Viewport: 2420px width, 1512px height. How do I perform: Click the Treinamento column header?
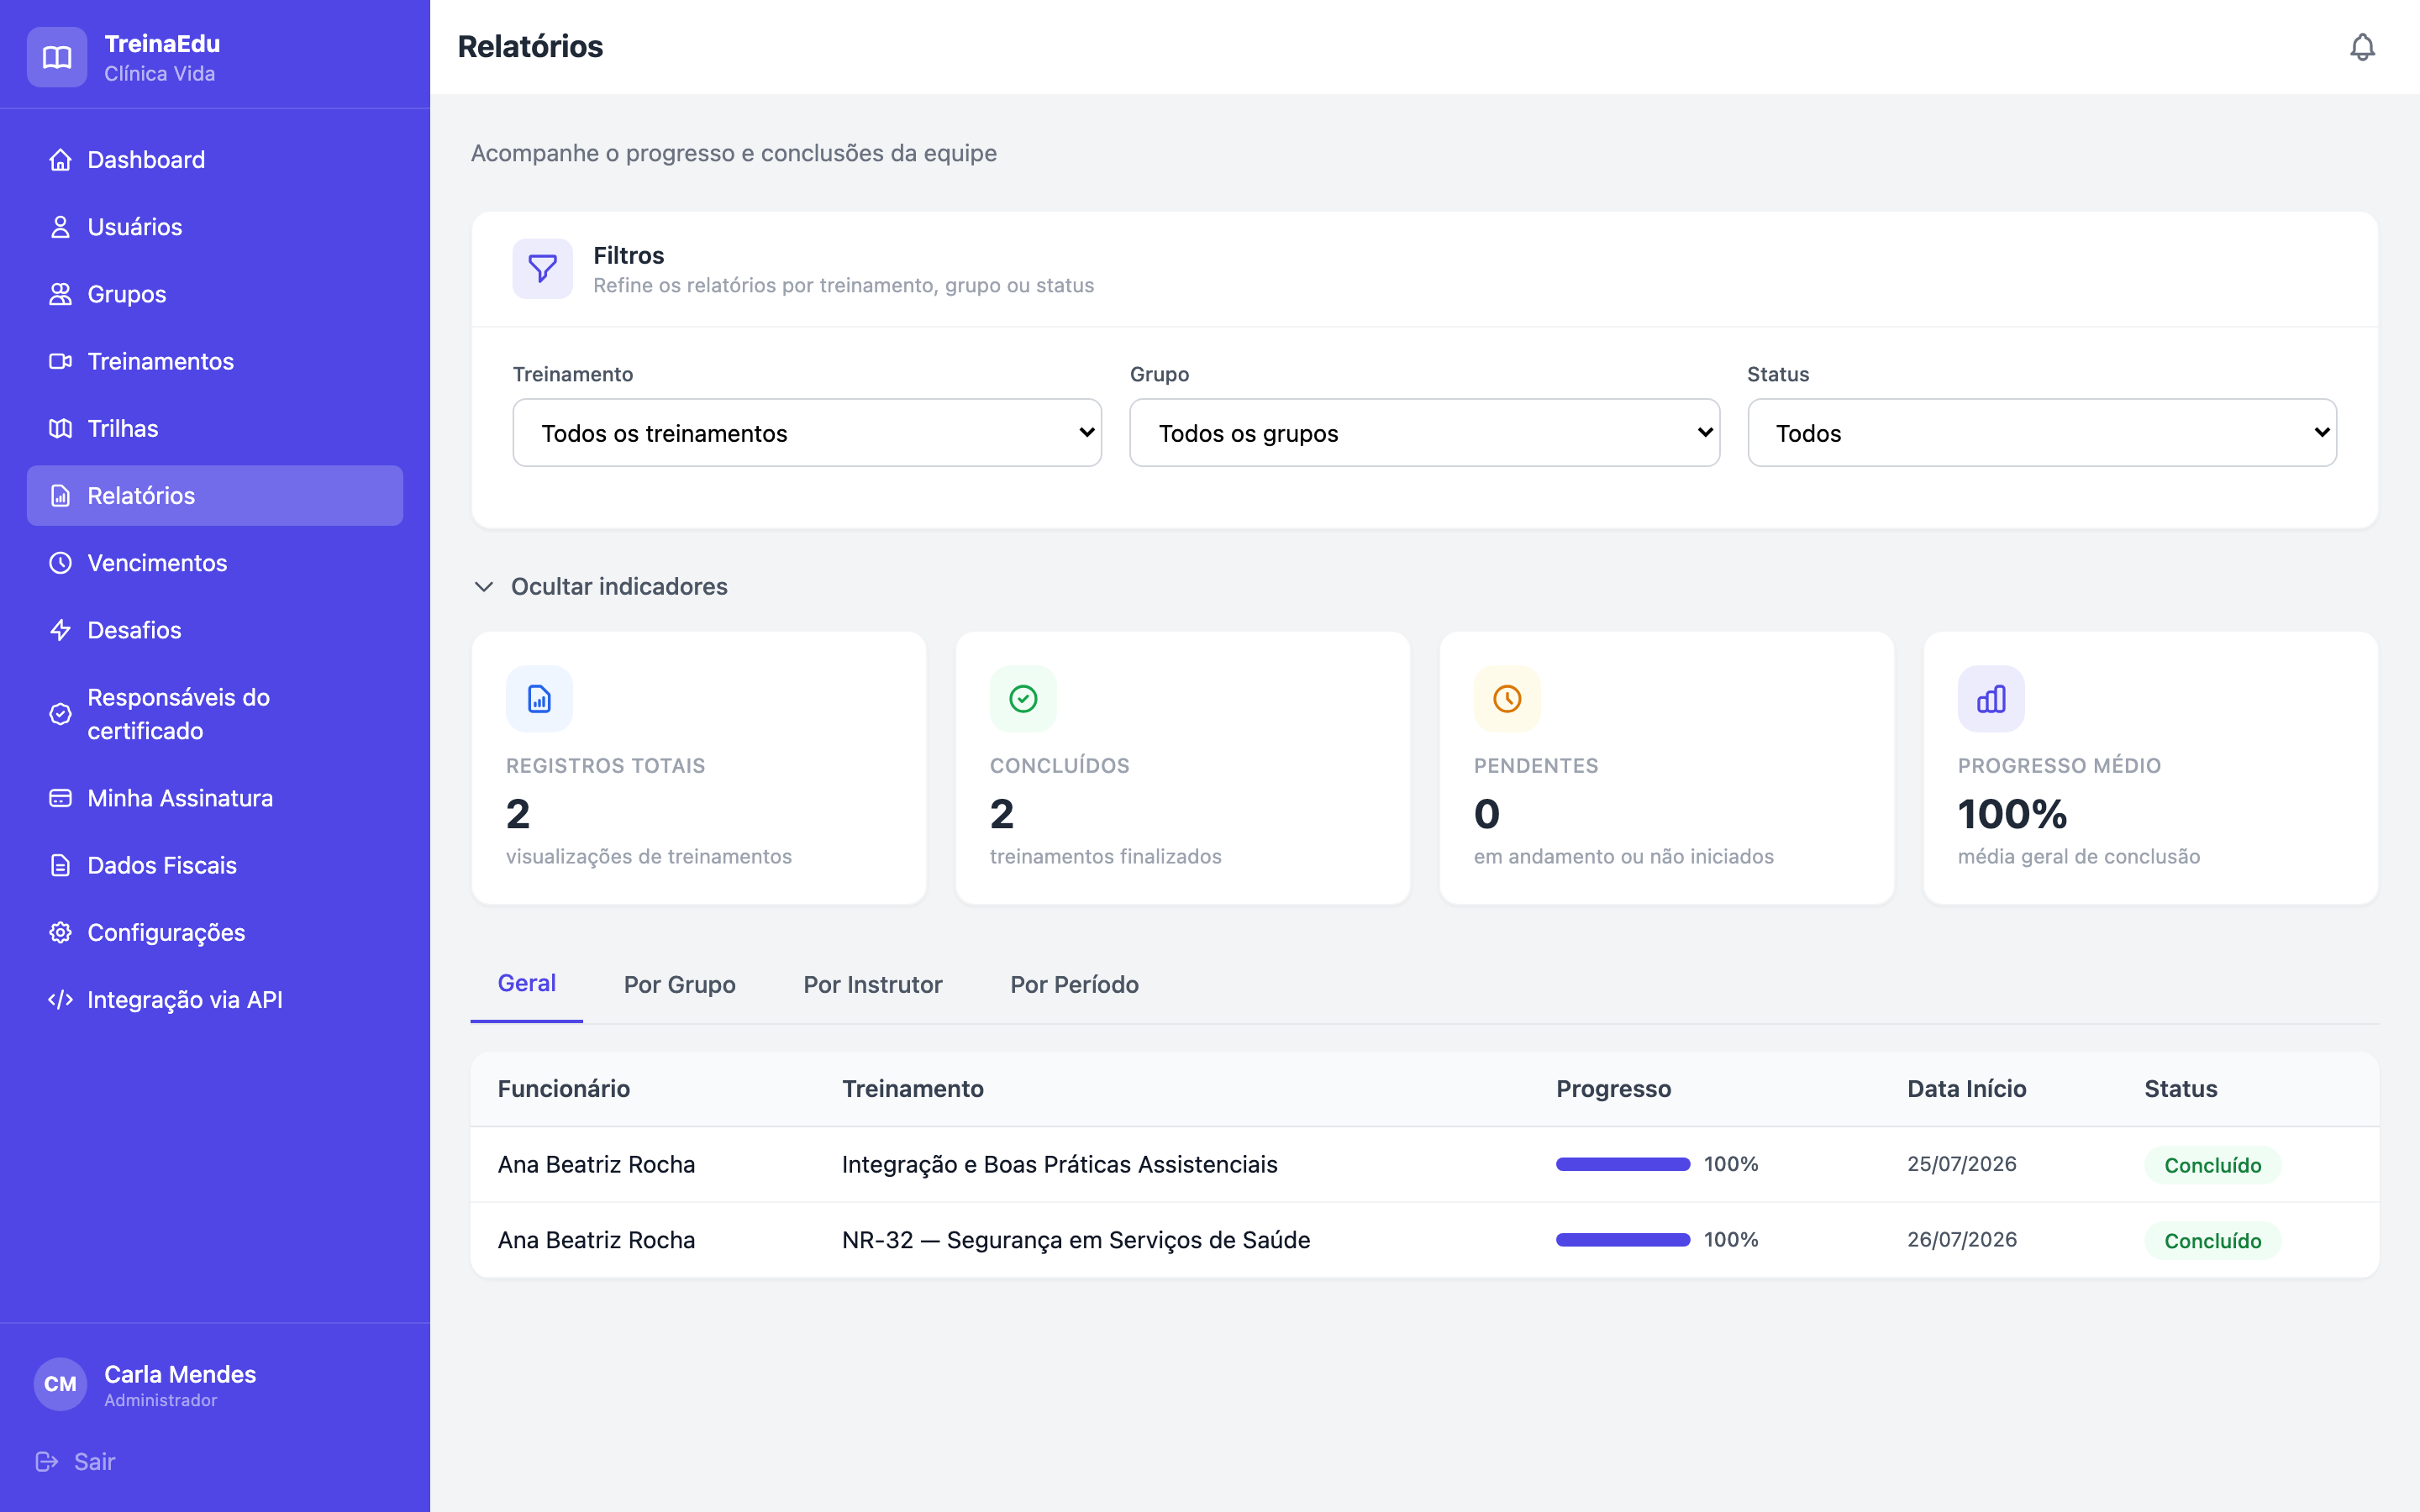coord(912,1089)
